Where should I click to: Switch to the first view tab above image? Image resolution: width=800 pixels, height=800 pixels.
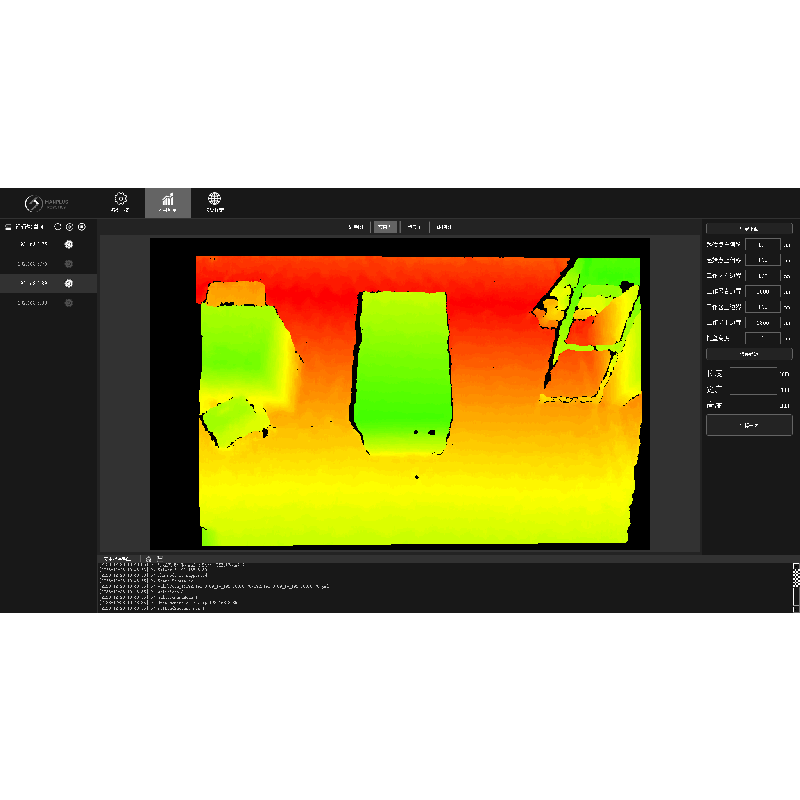click(x=356, y=227)
